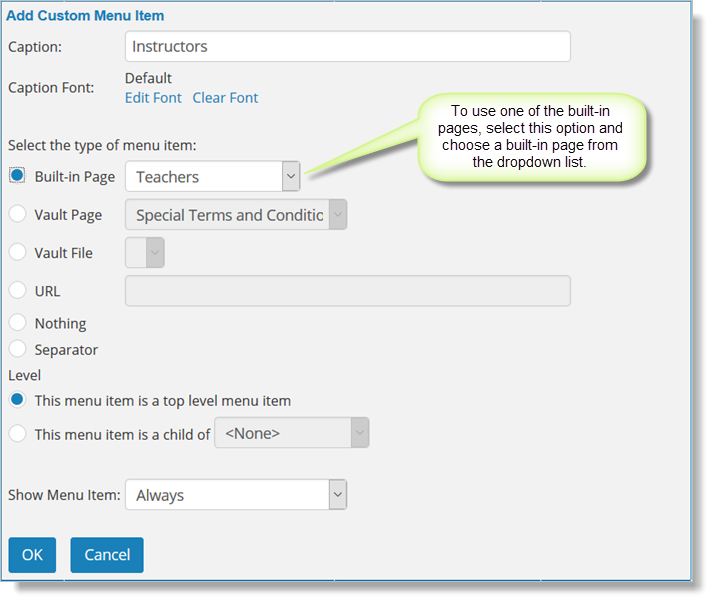The width and height of the screenshot is (718, 607).
Task: Click the Clear Font link
Action: (225, 98)
